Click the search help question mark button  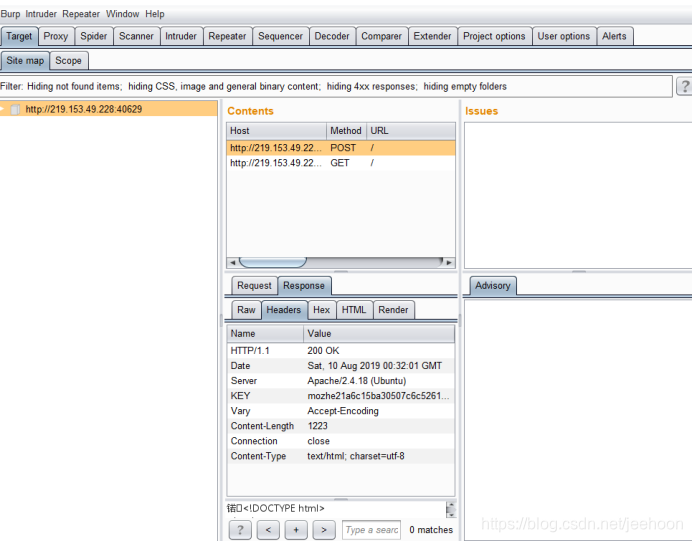(x=240, y=530)
